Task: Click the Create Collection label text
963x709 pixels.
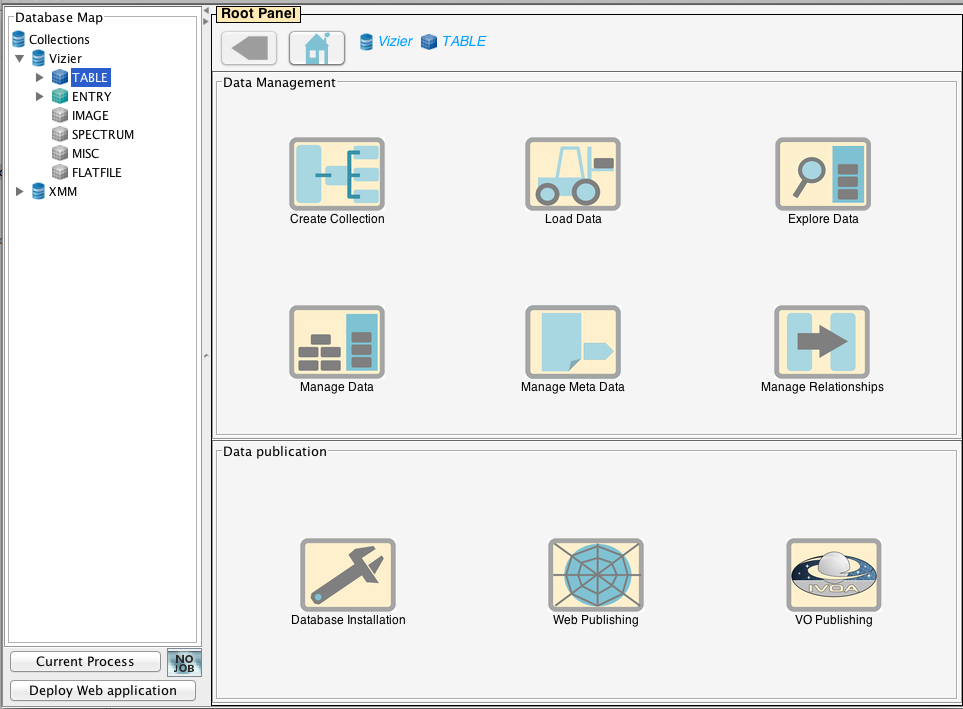Action: click(x=337, y=219)
